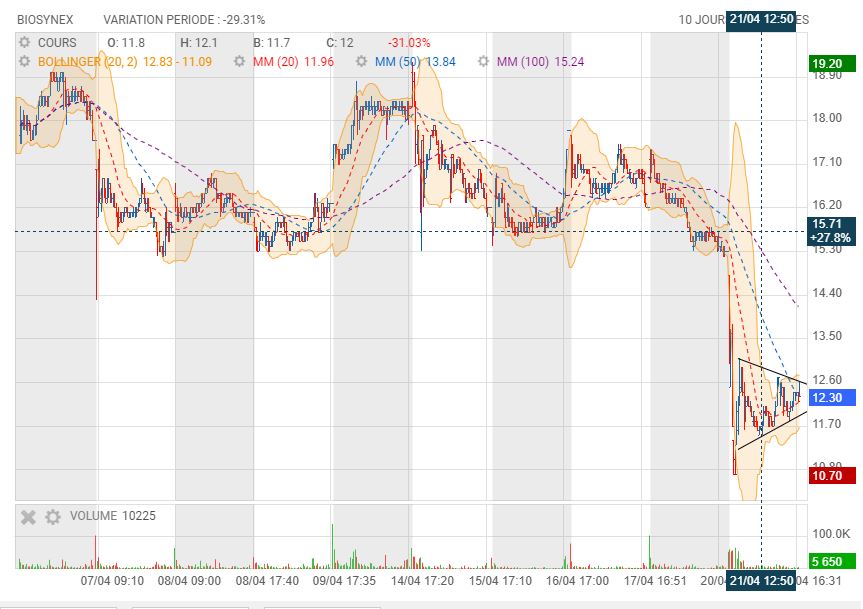863x609 pixels.
Task: Remove the VOLUME panel with X icon
Action: (x=28, y=517)
